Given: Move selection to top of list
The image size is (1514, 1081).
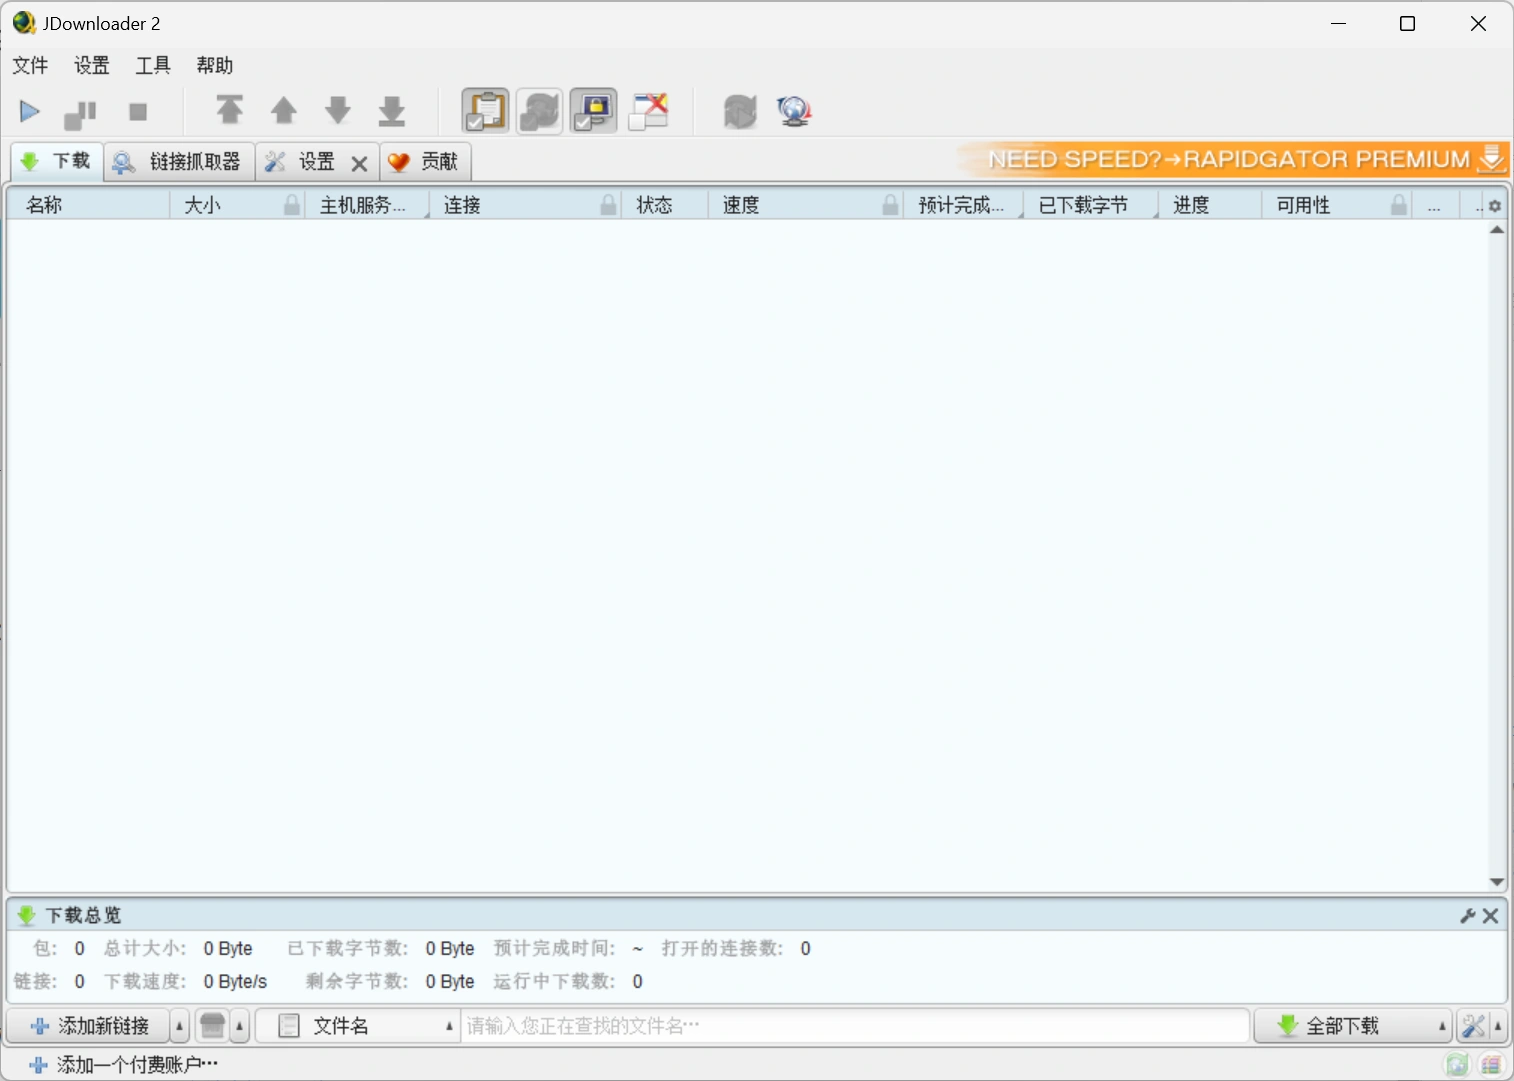Looking at the screenshot, I should click(x=230, y=110).
